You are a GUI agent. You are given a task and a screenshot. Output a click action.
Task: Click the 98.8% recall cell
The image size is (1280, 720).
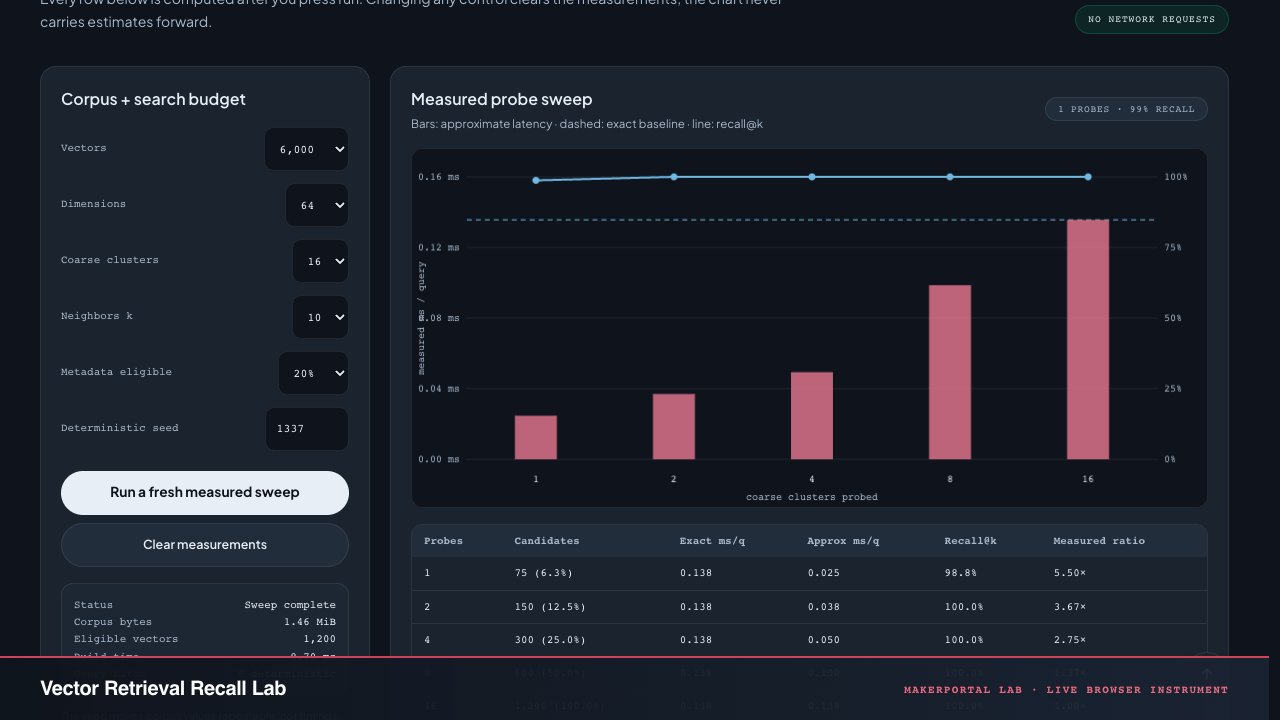coord(960,574)
